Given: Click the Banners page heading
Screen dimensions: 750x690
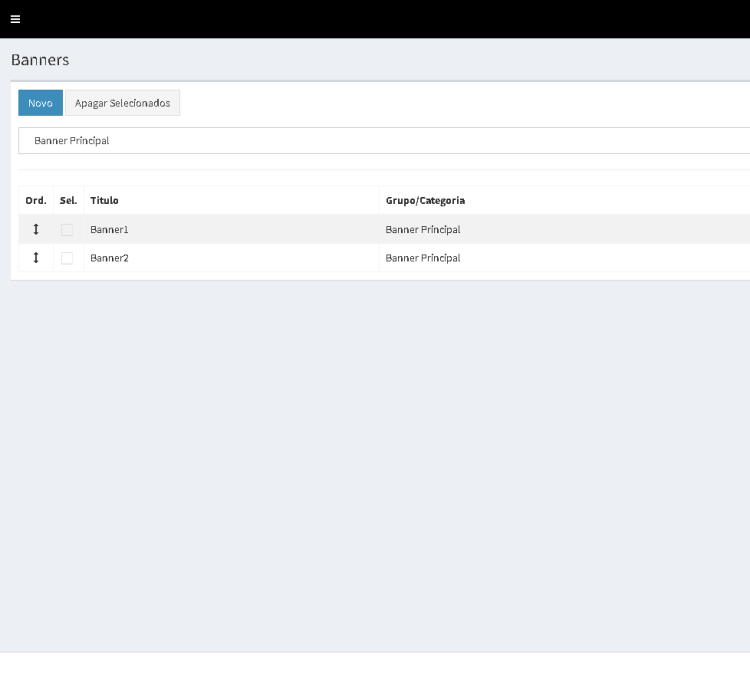Looking at the screenshot, I should point(40,60).
